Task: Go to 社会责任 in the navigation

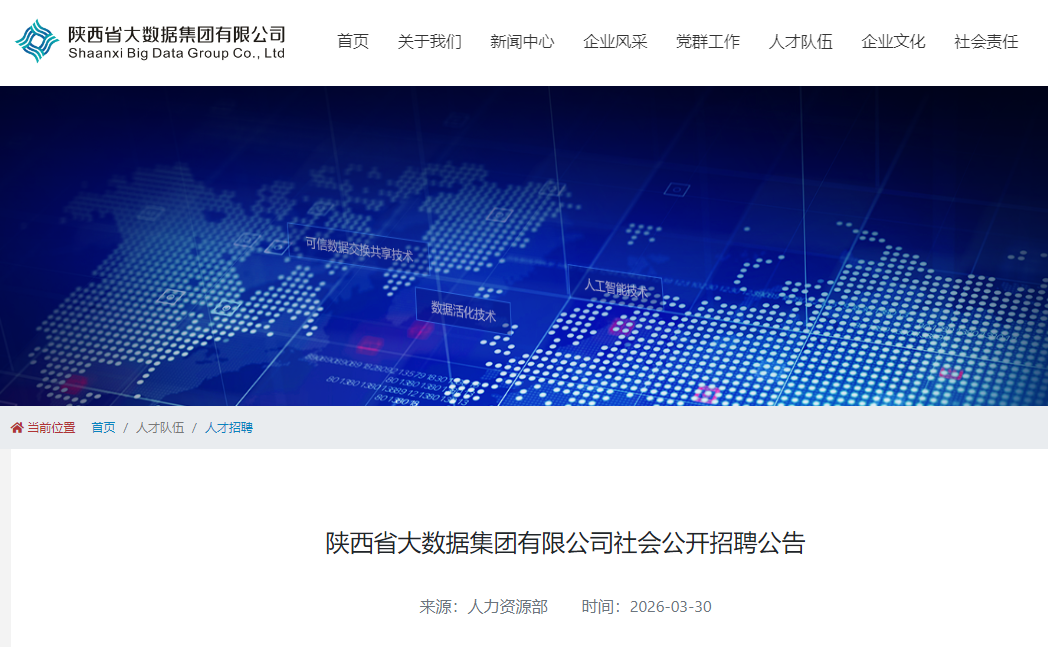Action: 987,41
